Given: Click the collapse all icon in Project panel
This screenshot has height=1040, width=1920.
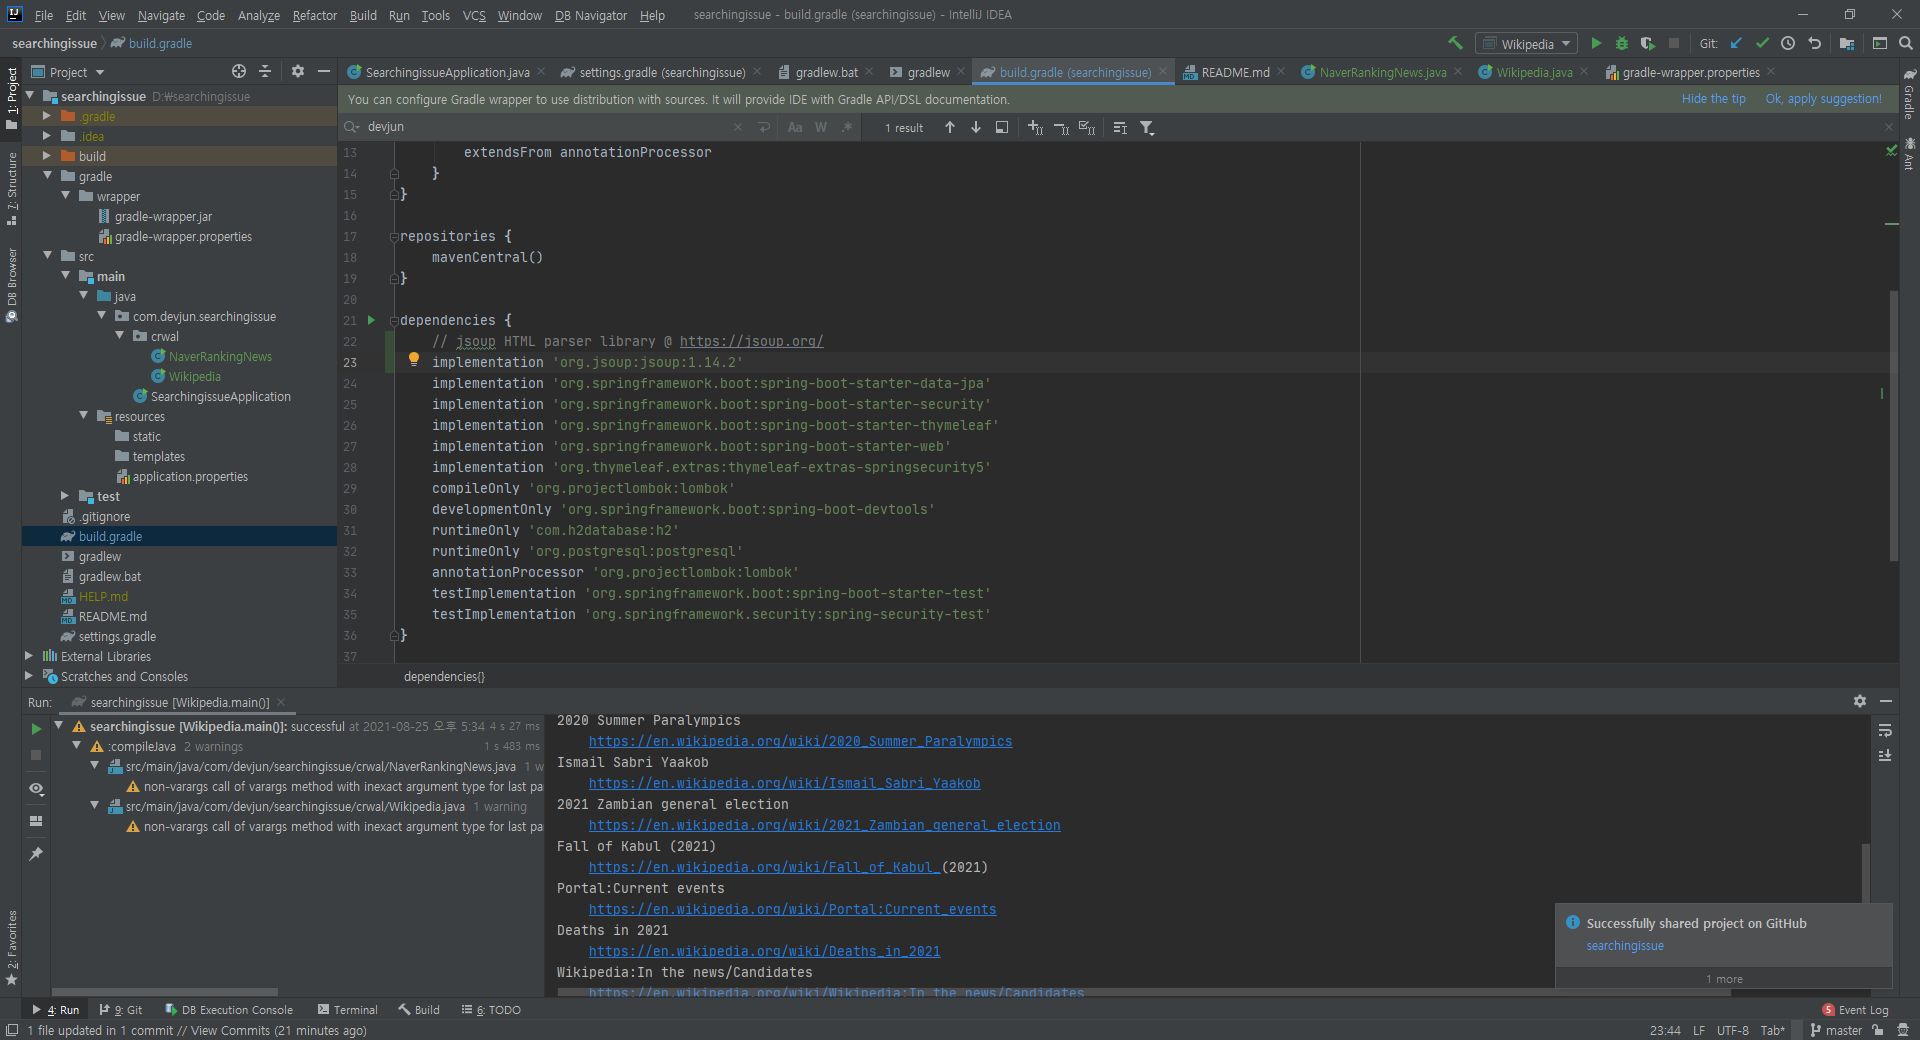Looking at the screenshot, I should [x=265, y=71].
